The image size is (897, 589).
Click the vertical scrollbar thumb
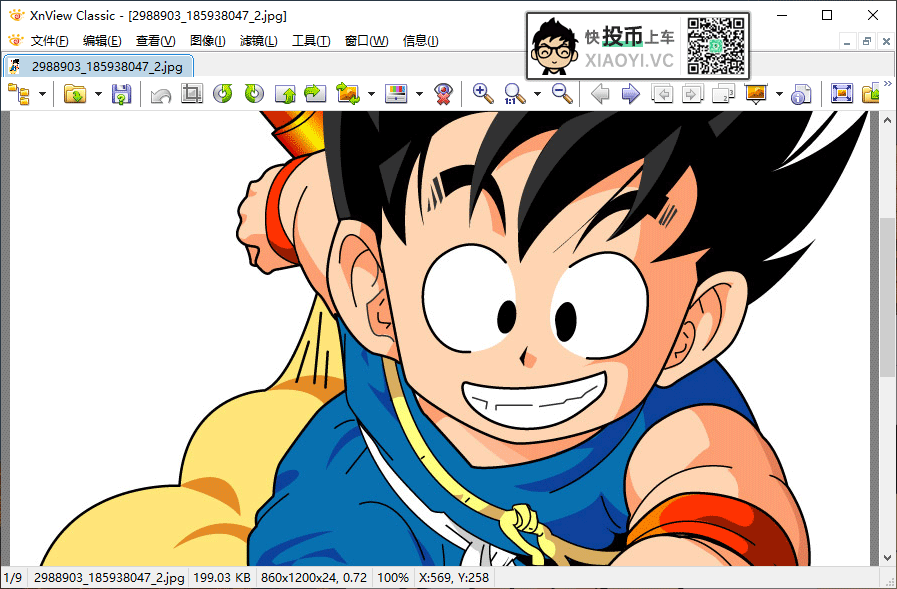point(886,295)
